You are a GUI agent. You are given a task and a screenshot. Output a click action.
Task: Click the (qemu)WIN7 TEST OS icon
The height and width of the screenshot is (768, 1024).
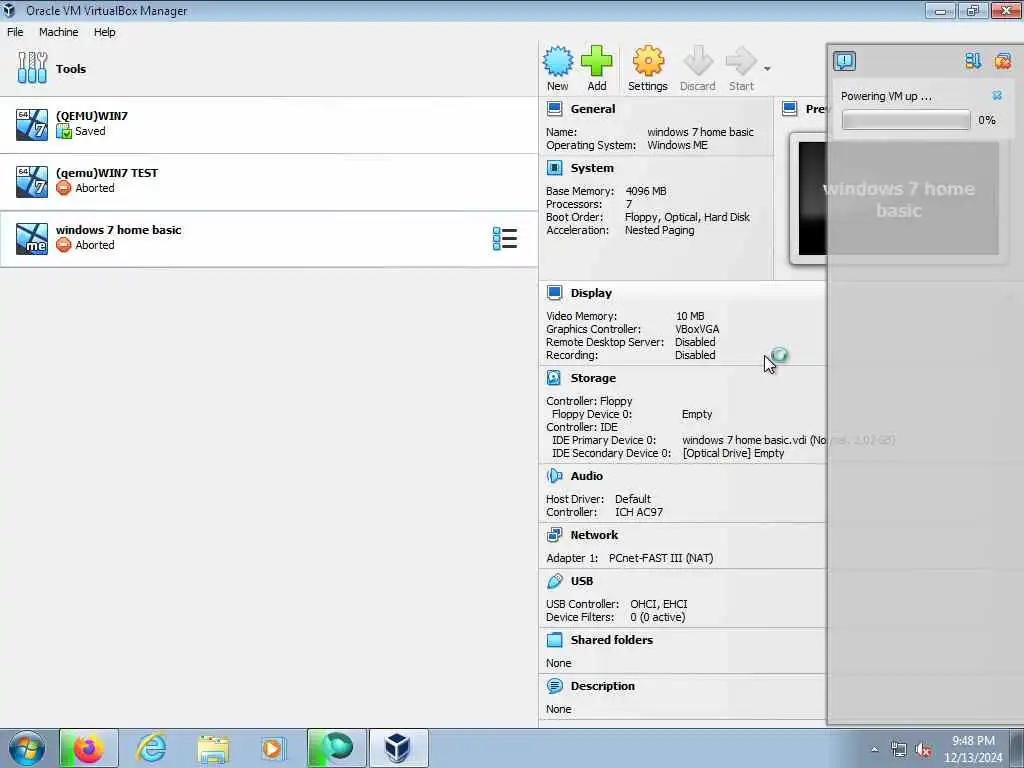pyautogui.click(x=32, y=182)
